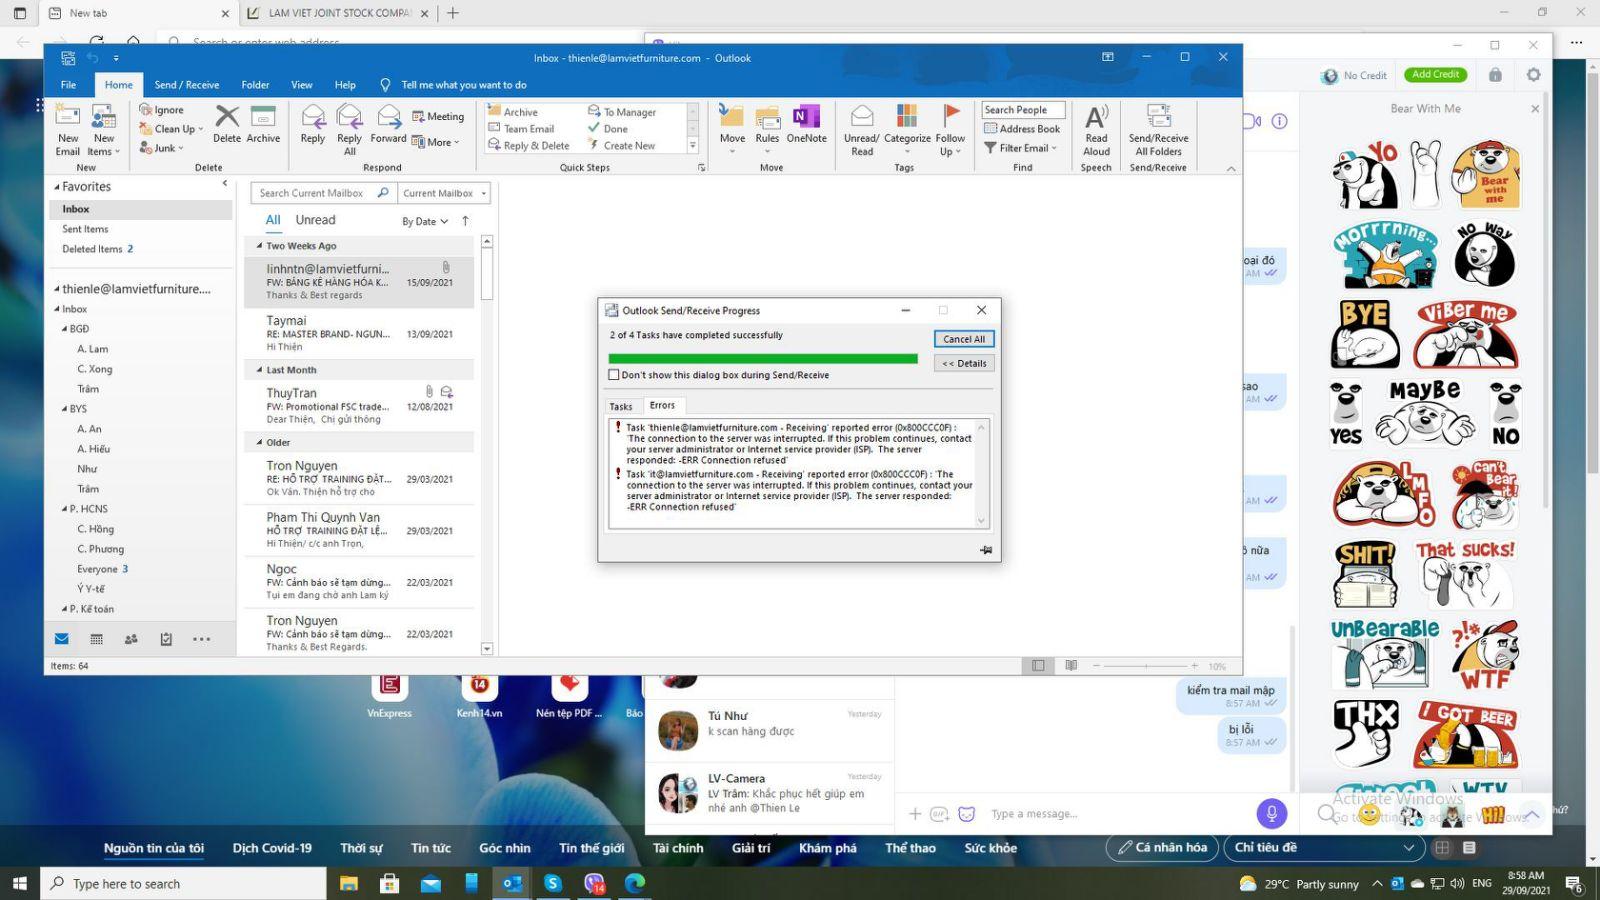This screenshot has height=900, width=1600.
Task: Click the pin icon in progress dialog
Action: 986,550
